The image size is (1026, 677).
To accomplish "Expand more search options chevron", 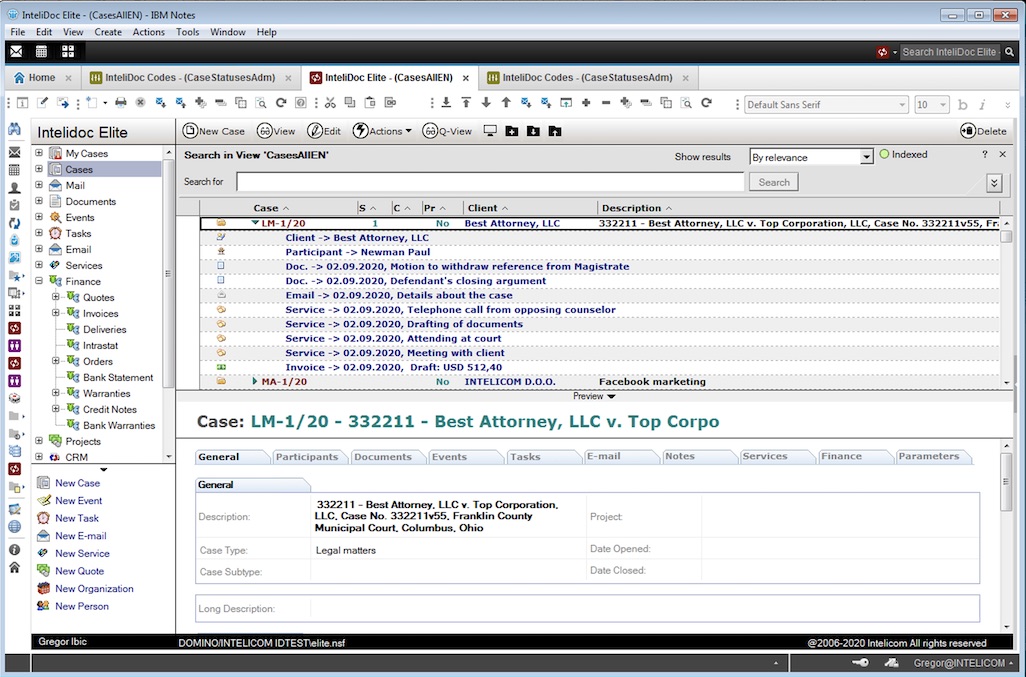I will (x=994, y=182).
